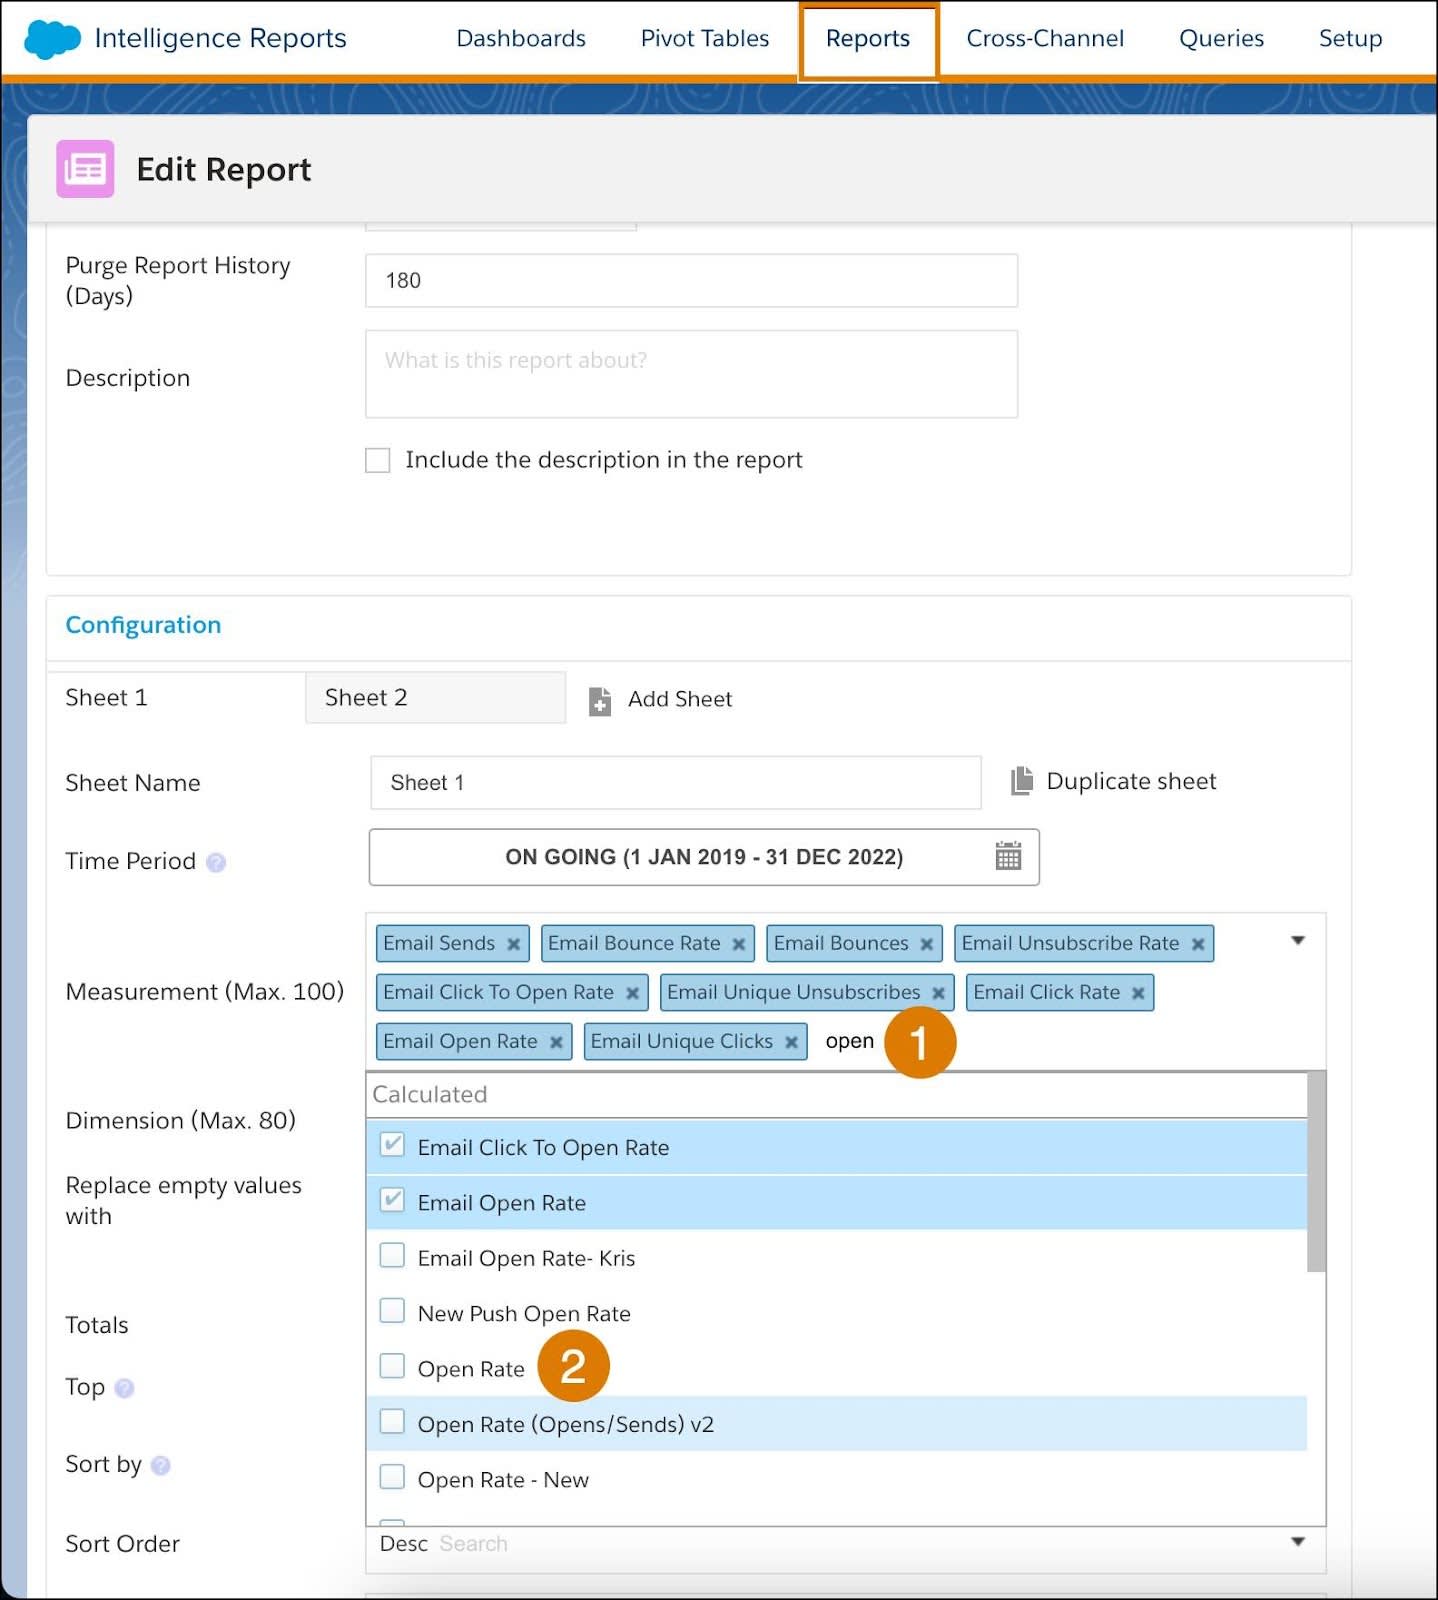This screenshot has height=1600, width=1438.
Task: Check the New Push Open Rate option
Action: tap(393, 1310)
